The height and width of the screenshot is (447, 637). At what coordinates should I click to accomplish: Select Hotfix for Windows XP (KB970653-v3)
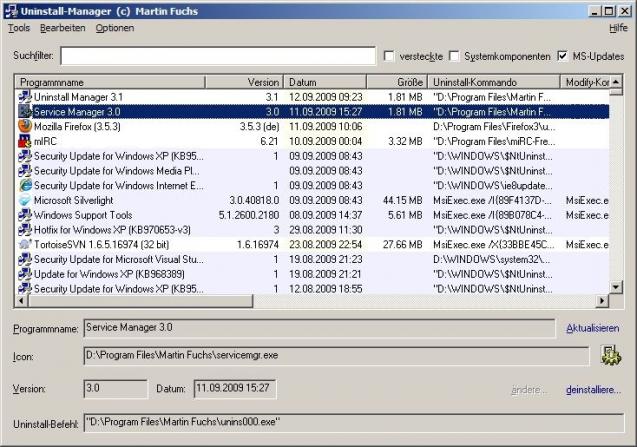[x=312, y=230]
